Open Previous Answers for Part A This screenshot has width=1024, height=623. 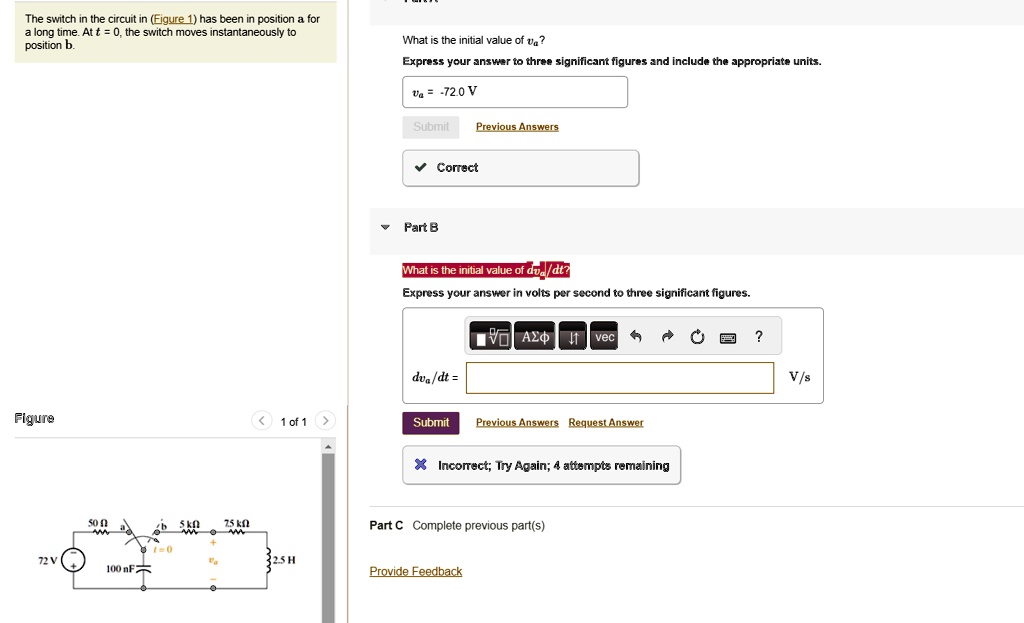coord(517,127)
